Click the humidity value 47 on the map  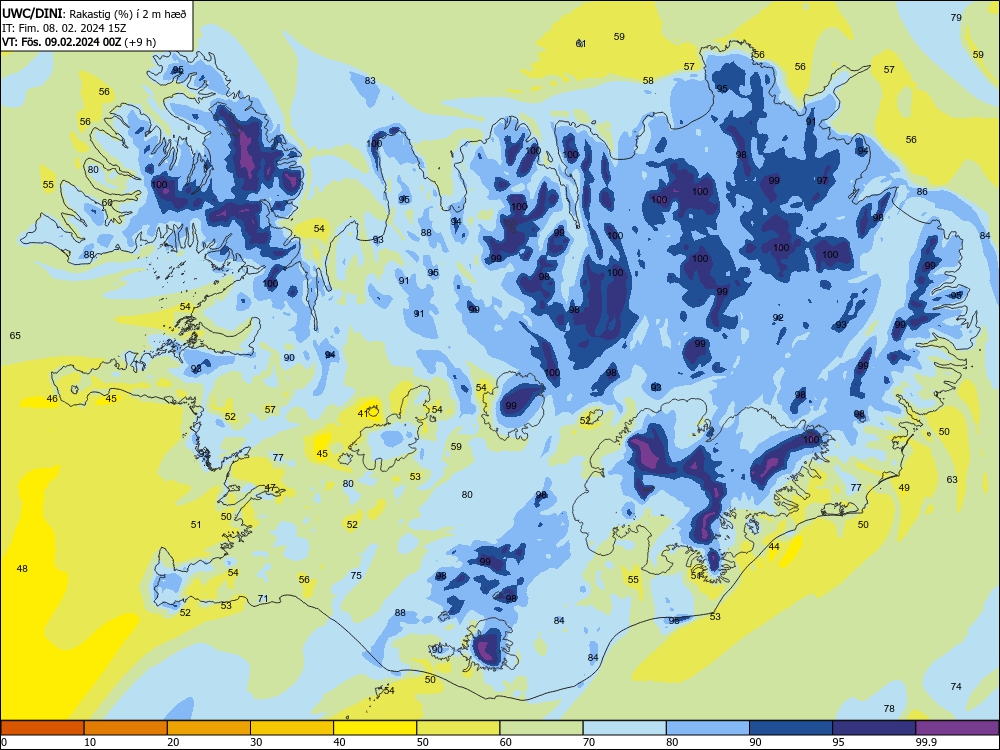tap(270, 487)
